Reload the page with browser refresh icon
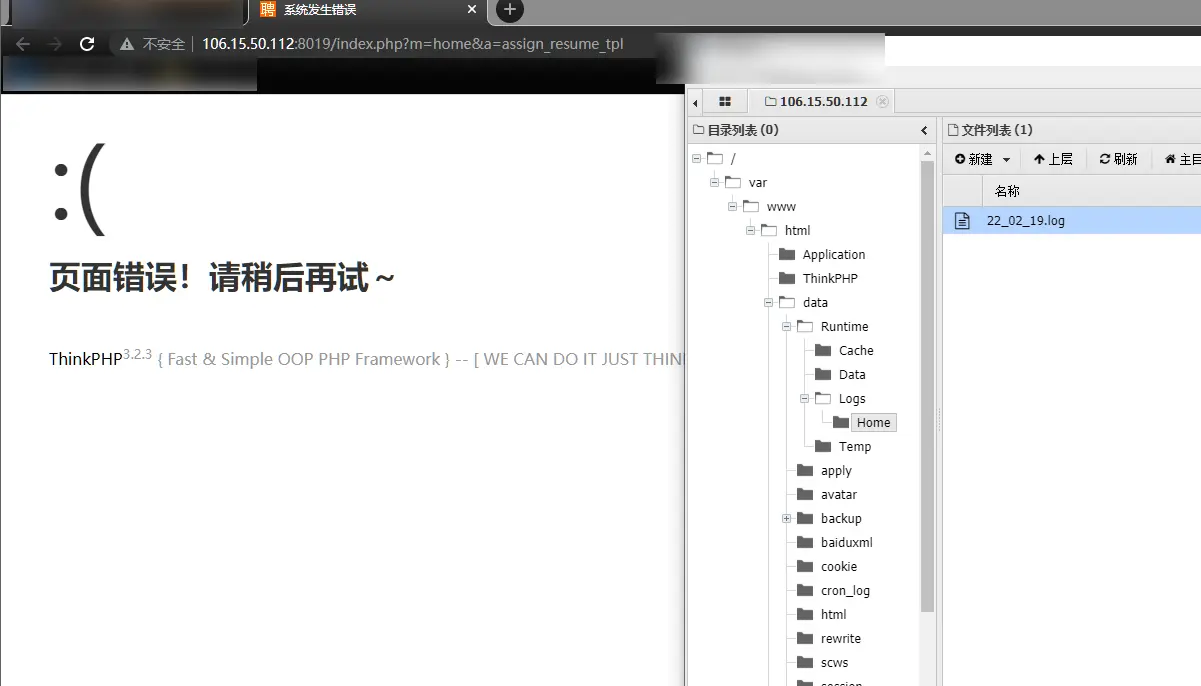The width and height of the screenshot is (1201, 686). pyautogui.click(x=87, y=44)
